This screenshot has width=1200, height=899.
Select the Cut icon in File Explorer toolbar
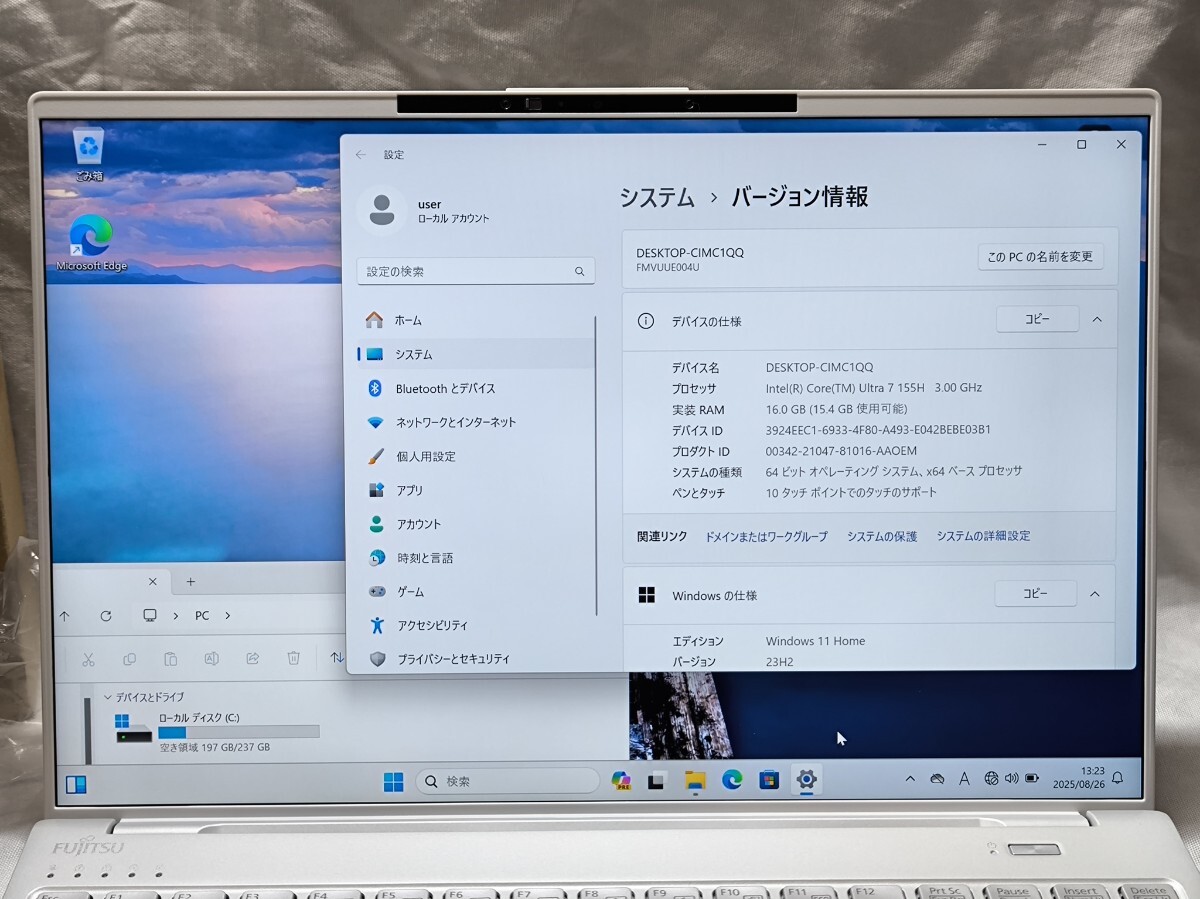(x=89, y=659)
